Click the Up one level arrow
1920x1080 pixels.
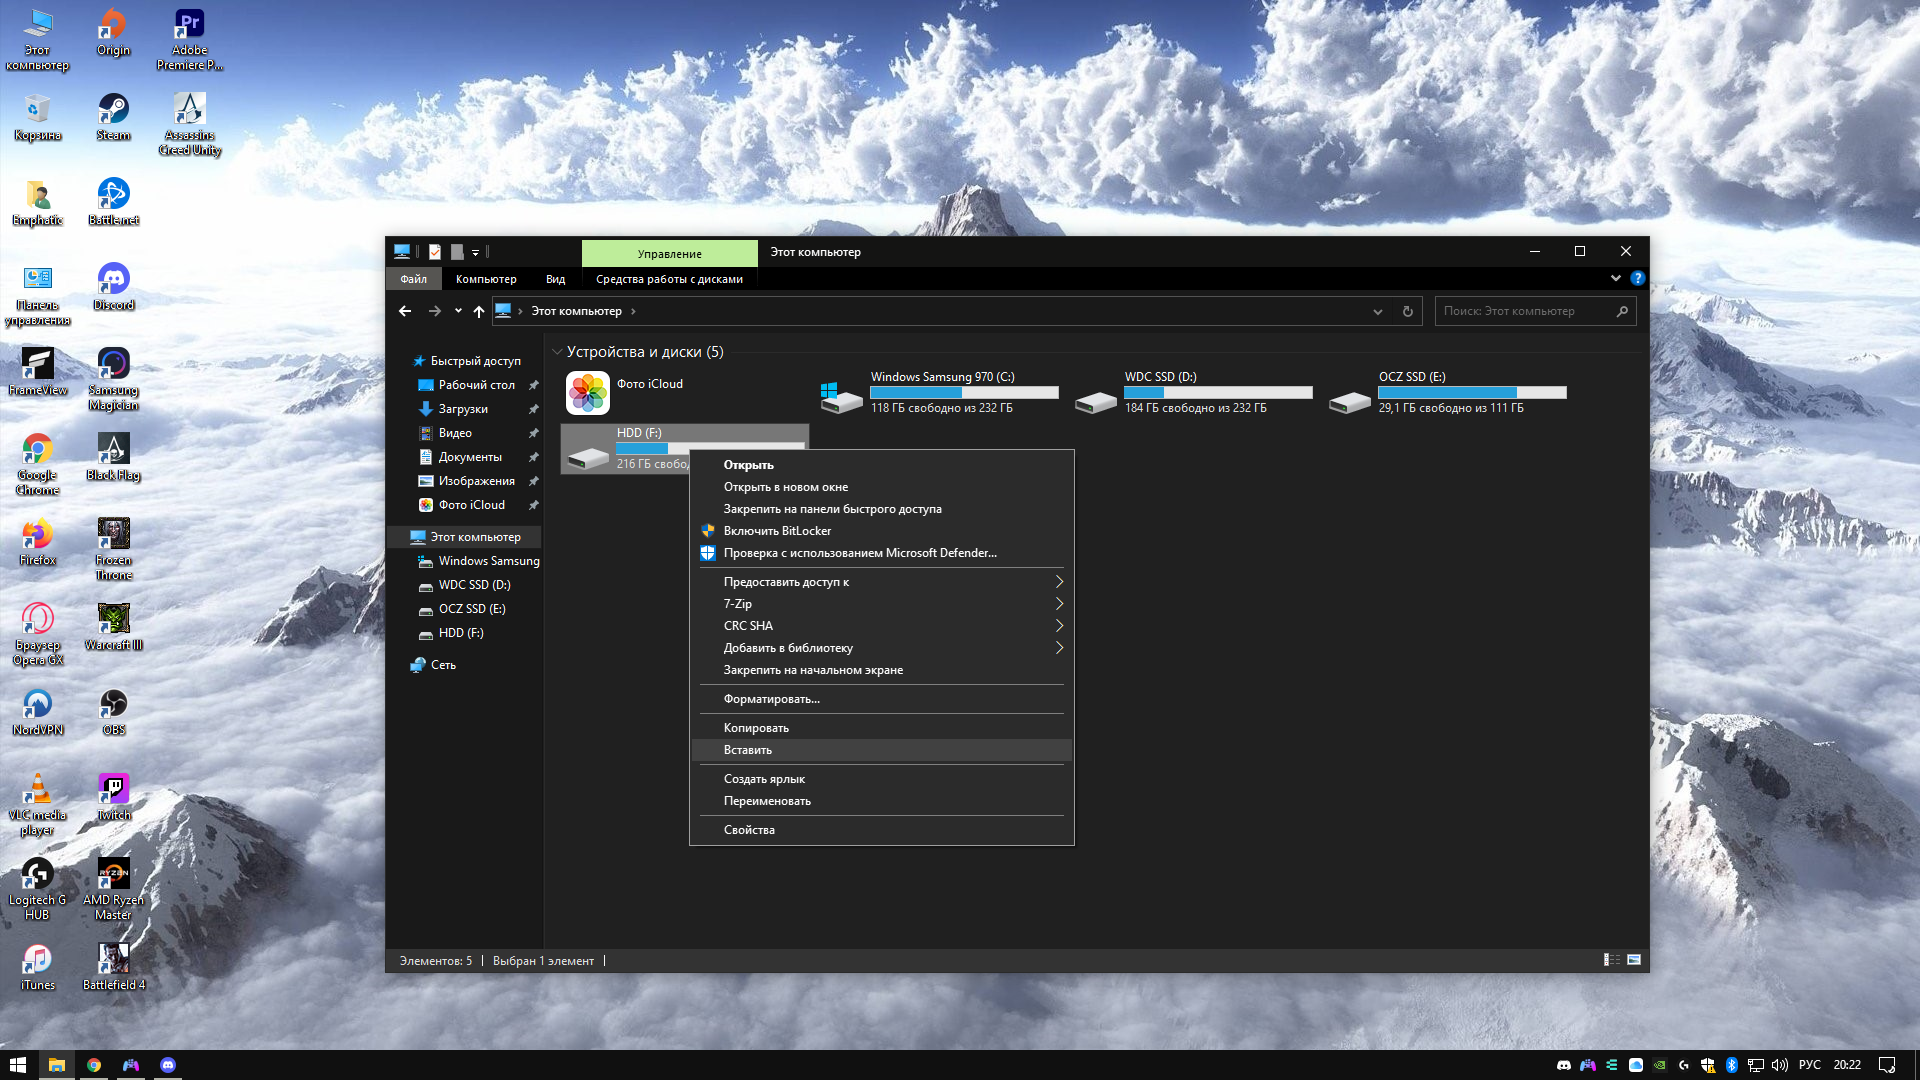pyautogui.click(x=479, y=311)
